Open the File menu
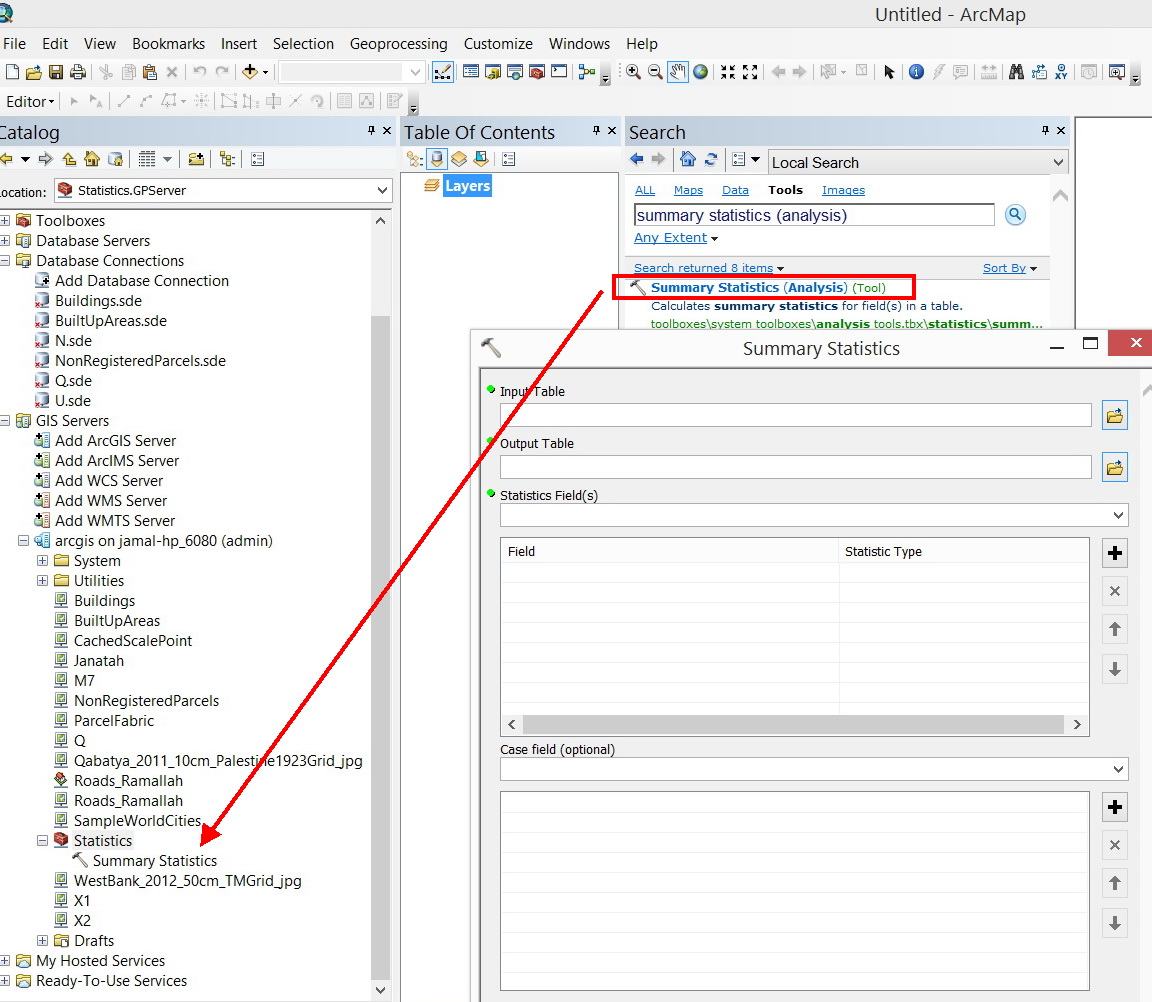 point(14,44)
